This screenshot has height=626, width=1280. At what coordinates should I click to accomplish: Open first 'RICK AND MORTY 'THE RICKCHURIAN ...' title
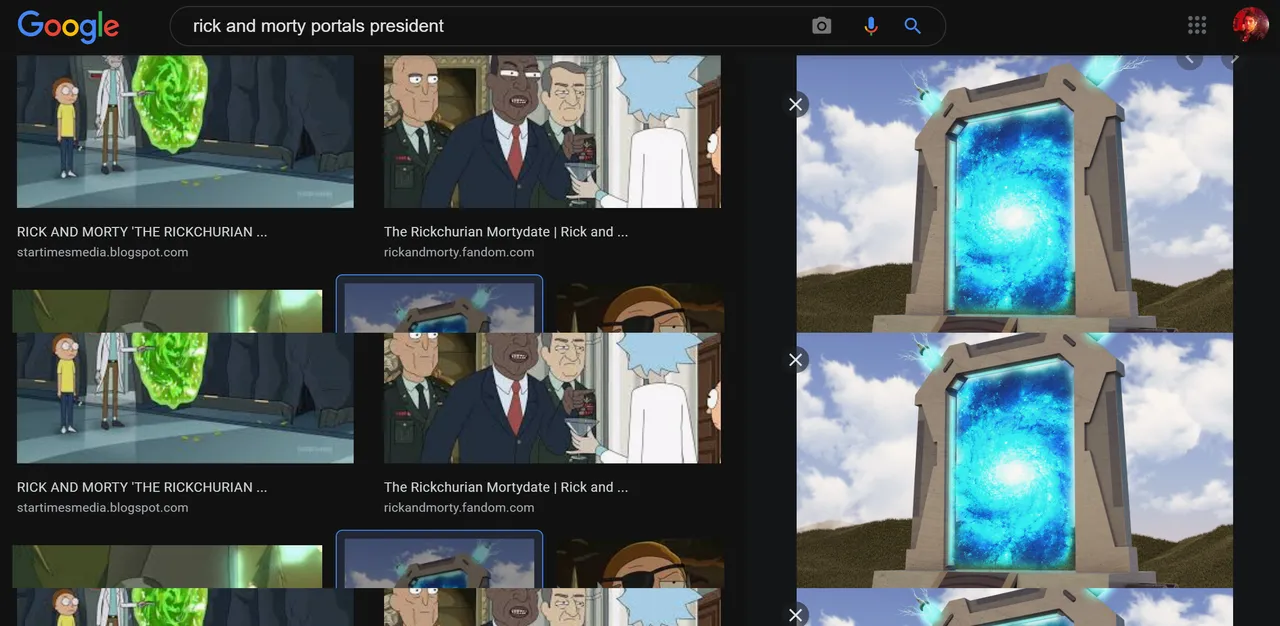(142, 232)
